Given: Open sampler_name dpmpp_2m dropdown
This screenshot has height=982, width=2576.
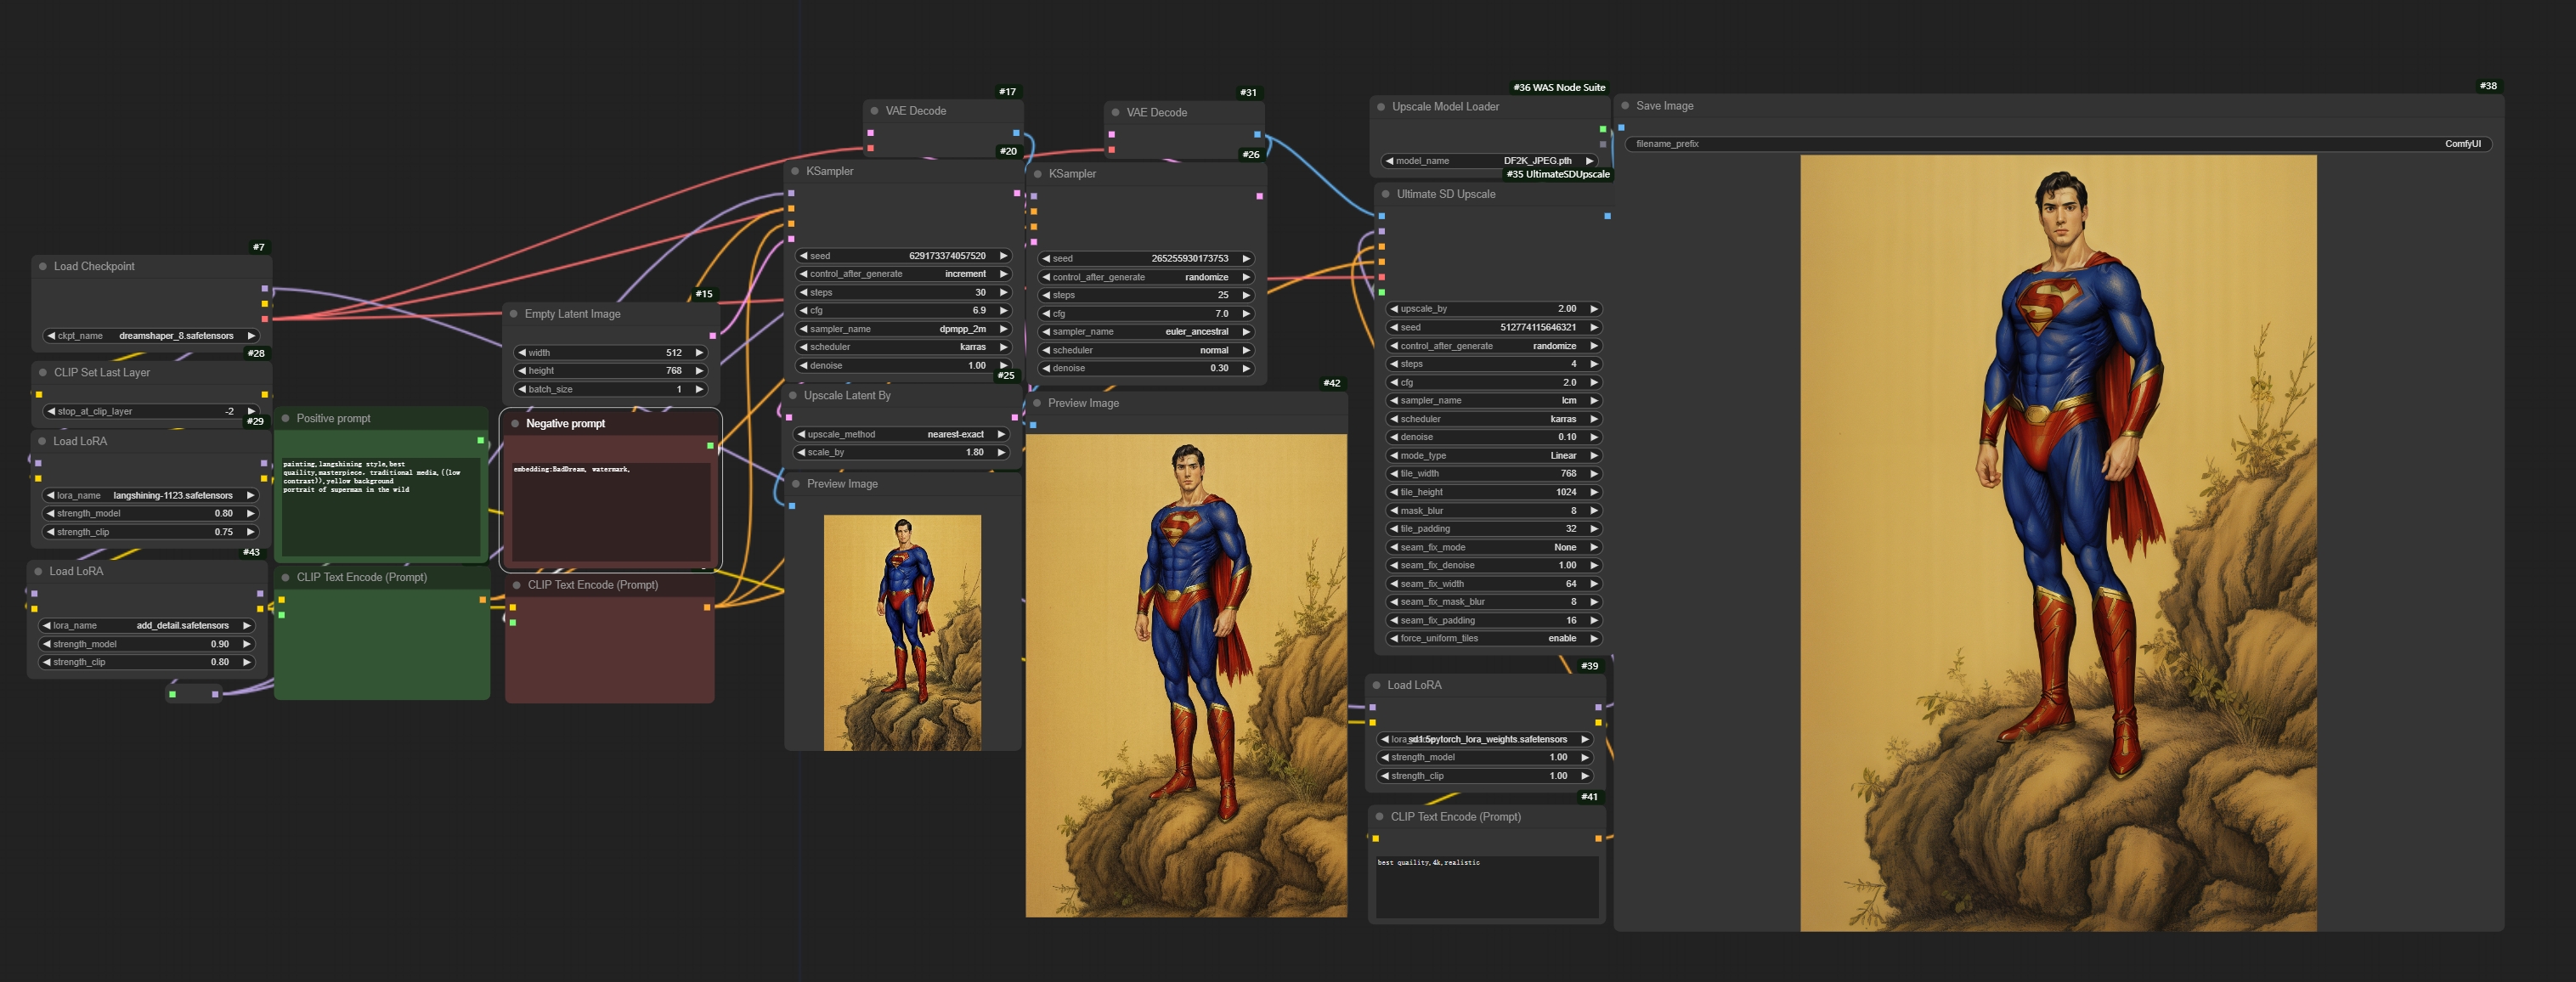Looking at the screenshot, I should [x=903, y=329].
